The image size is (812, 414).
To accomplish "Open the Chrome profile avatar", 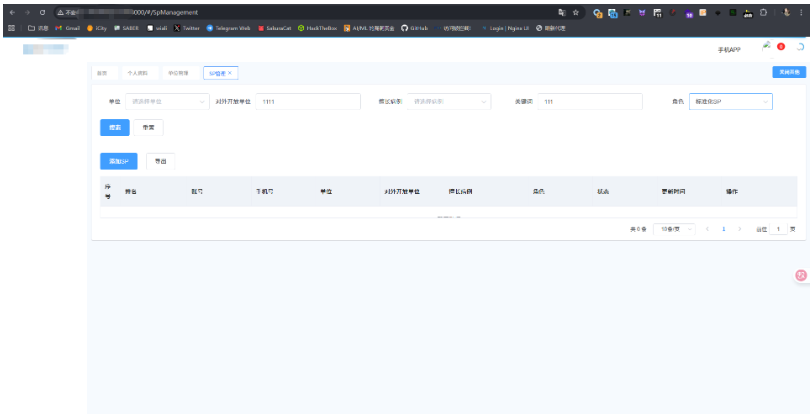I will [786, 12].
